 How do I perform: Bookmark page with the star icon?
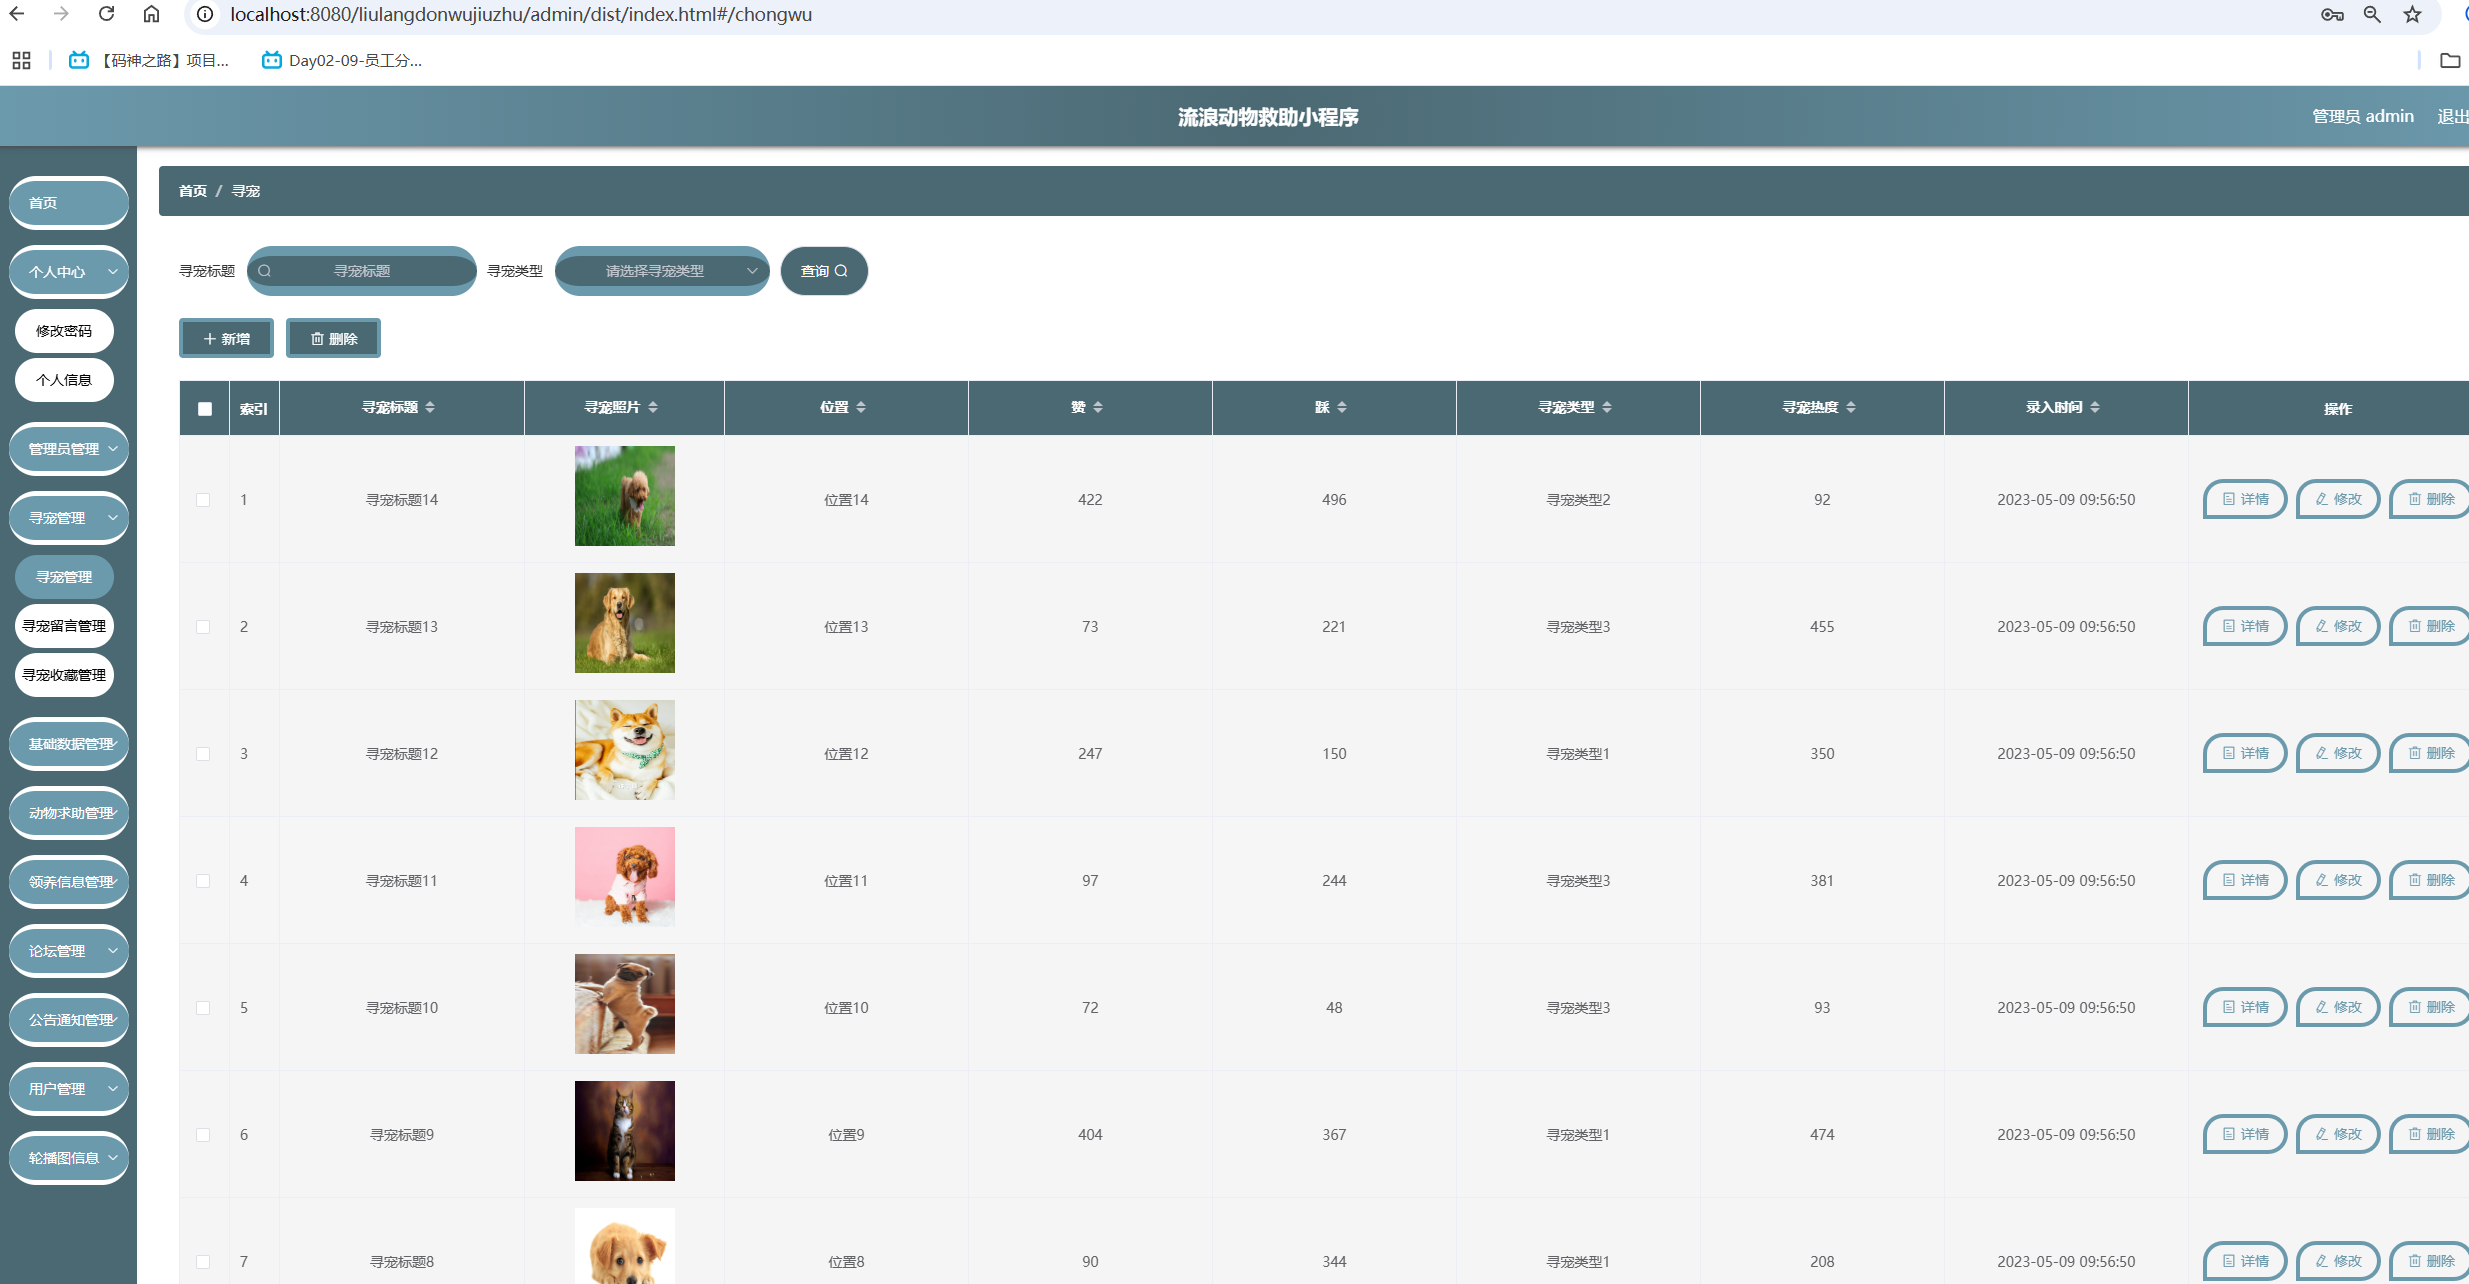[2413, 14]
